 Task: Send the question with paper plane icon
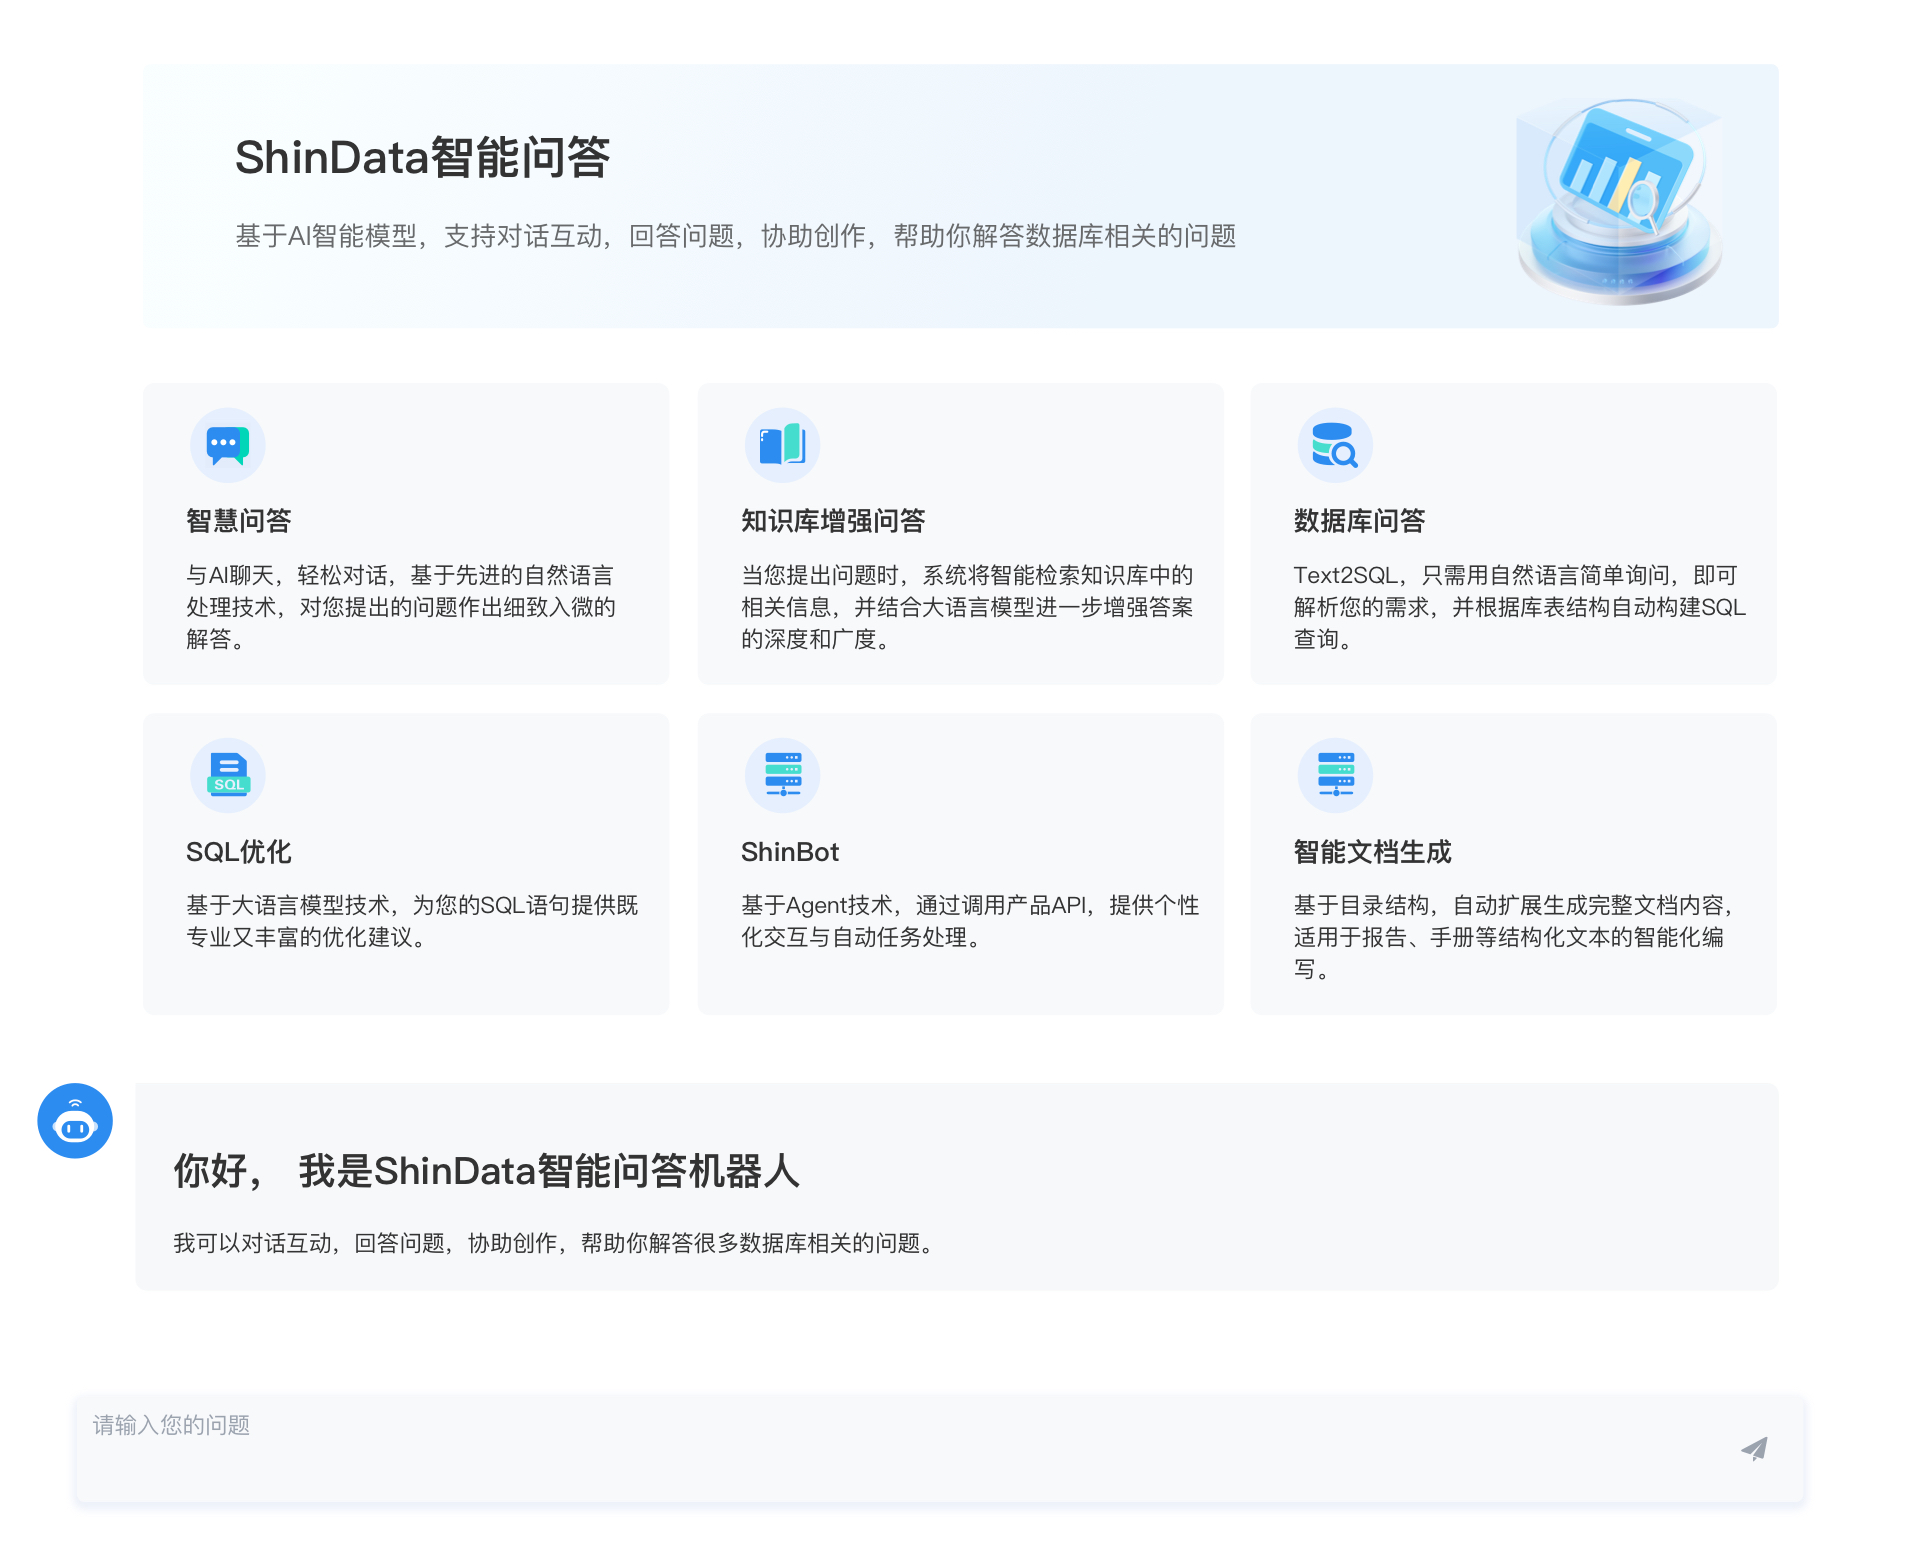coord(1754,1448)
